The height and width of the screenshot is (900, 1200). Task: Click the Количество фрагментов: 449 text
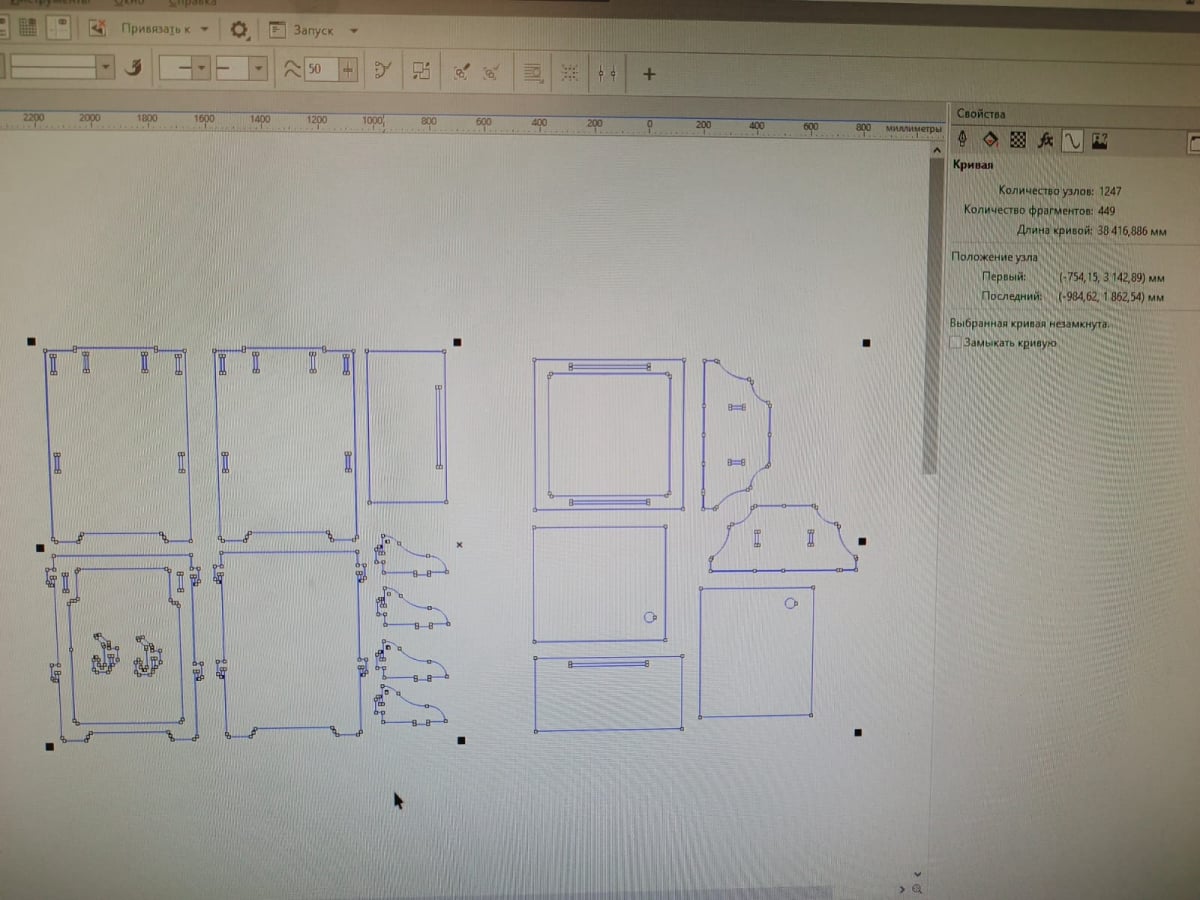(1039, 211)
